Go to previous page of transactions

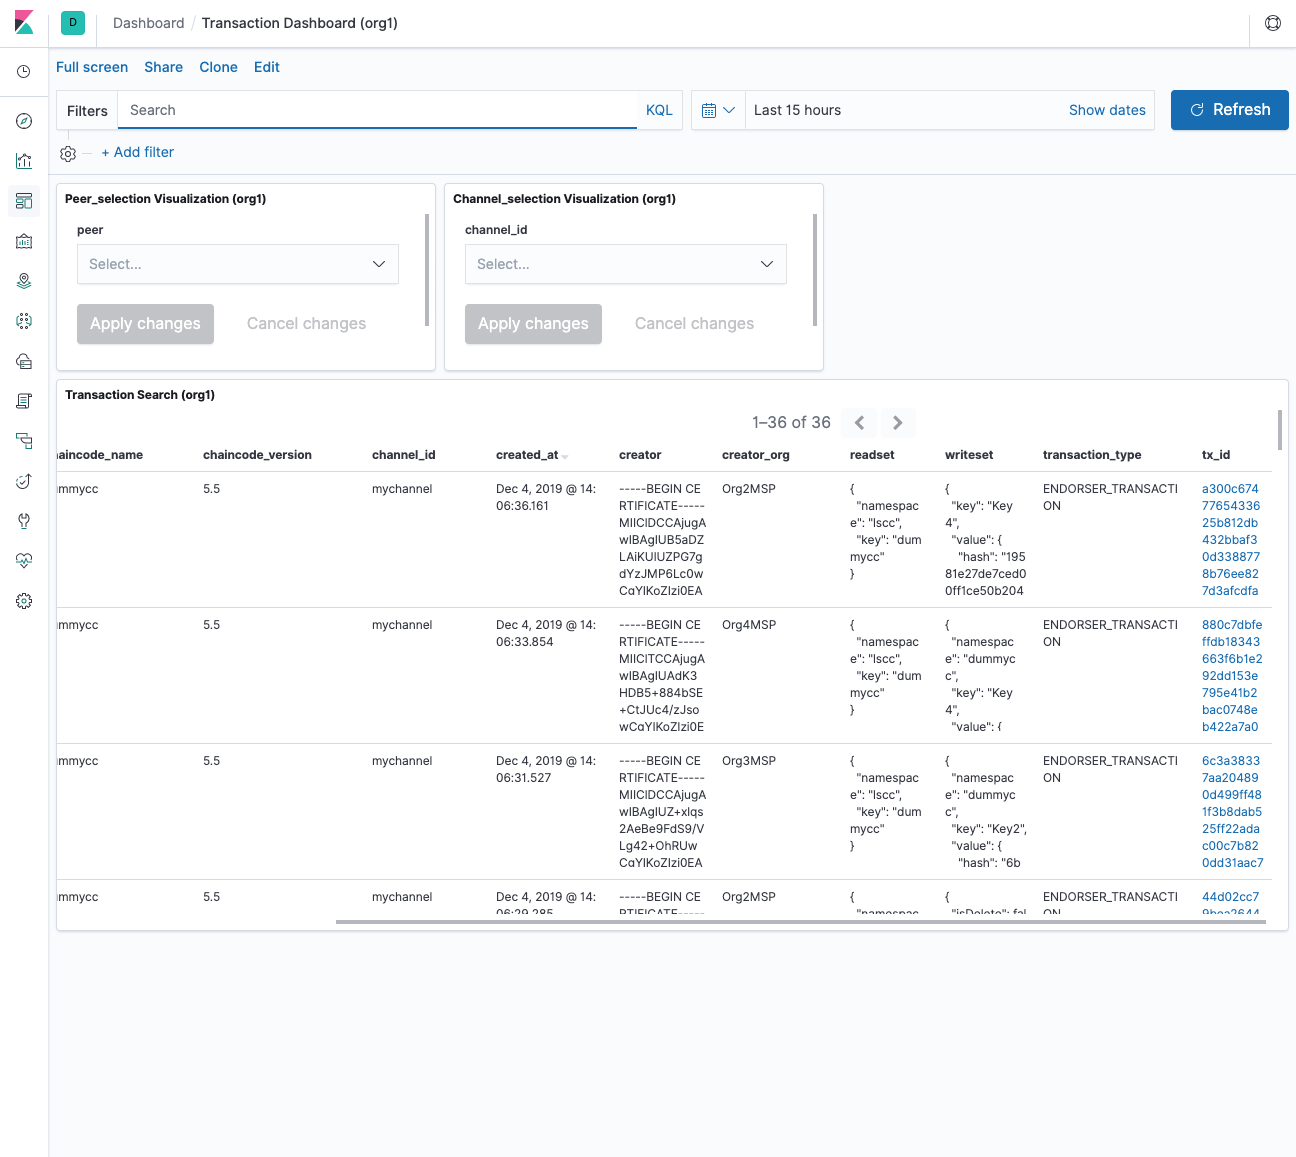tap(860, 423)
